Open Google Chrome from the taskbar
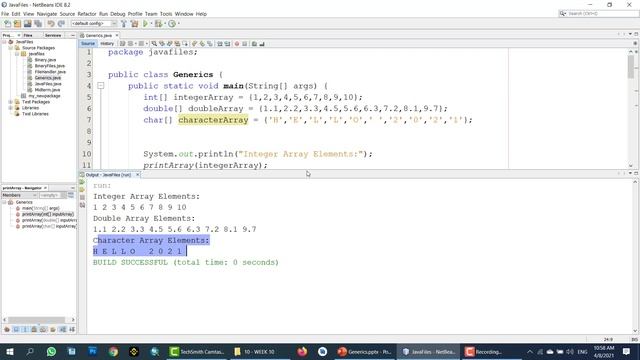Viewport: 640px width, 360px height. [113, 351]
